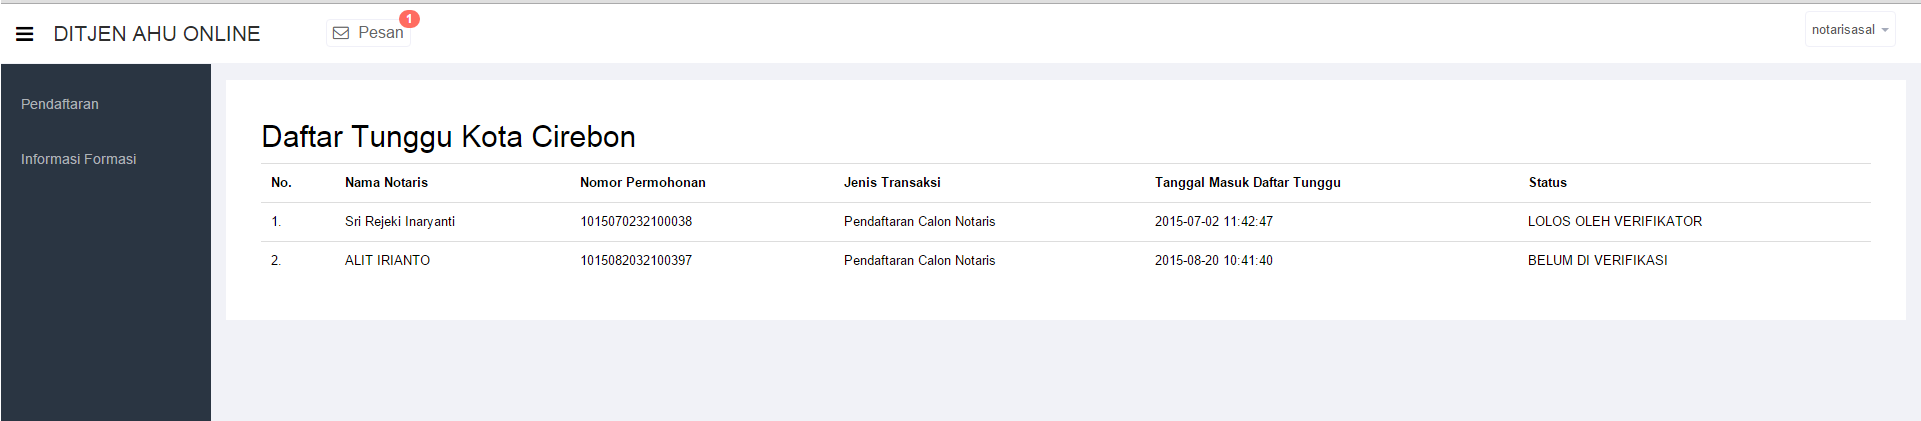Open Pendaftaran in the sidebar
The width and height of the screenshot is (1921, 421).
click(x=60, y=104)
